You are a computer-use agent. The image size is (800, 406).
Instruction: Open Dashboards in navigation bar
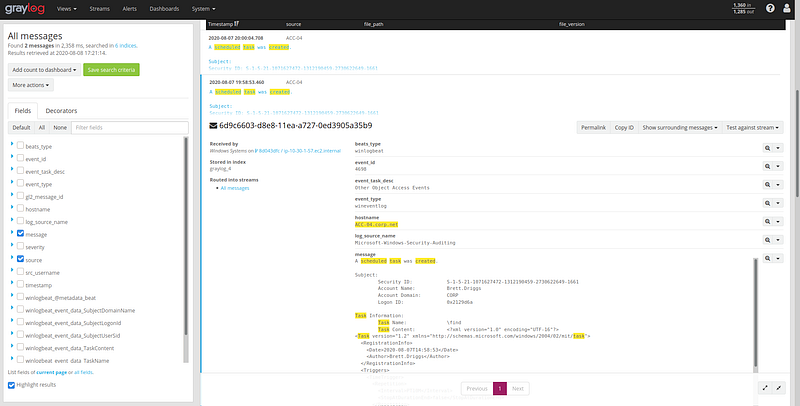164,9
